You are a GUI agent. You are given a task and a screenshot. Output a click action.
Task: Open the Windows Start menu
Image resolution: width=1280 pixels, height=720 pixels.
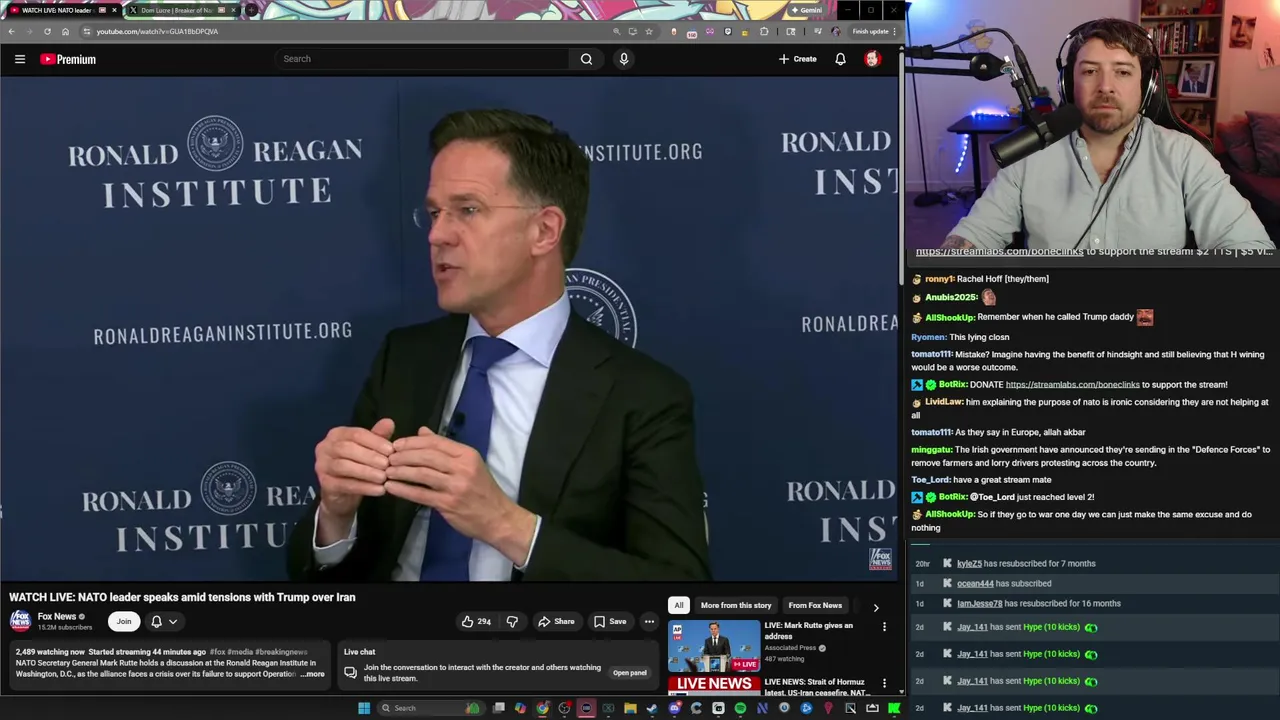(x=364, y=708)
